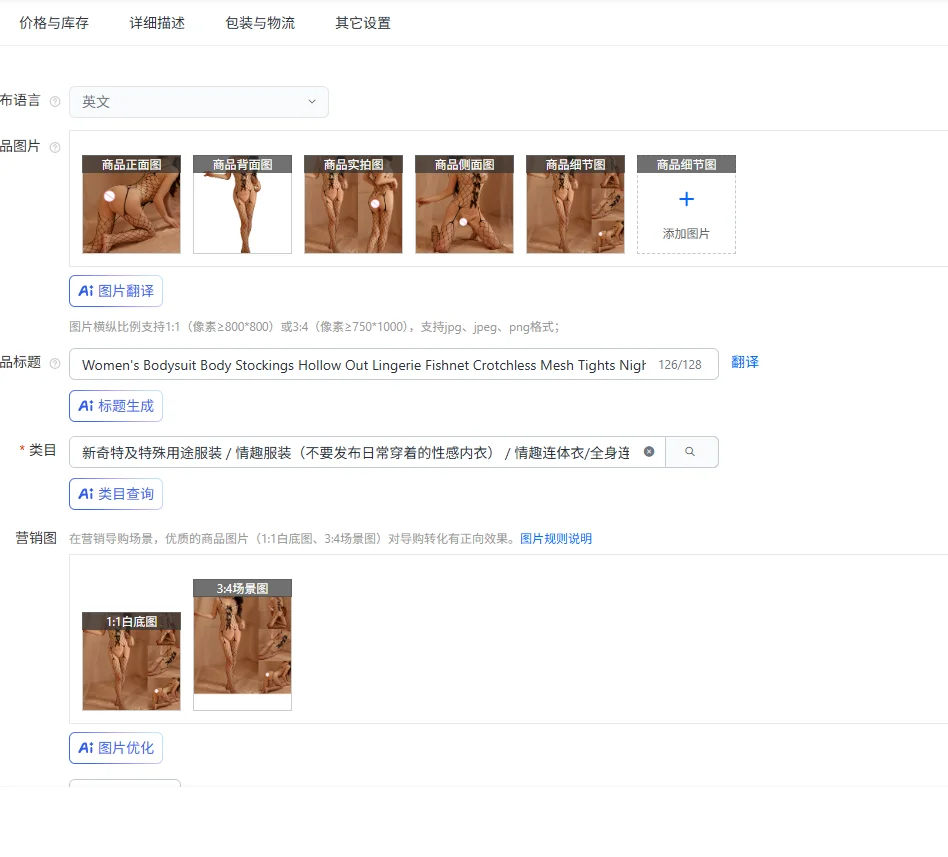This screenshot has width=948, height=857.
Task: Click the plus icon to 添加图片
Action: [686, 199]
